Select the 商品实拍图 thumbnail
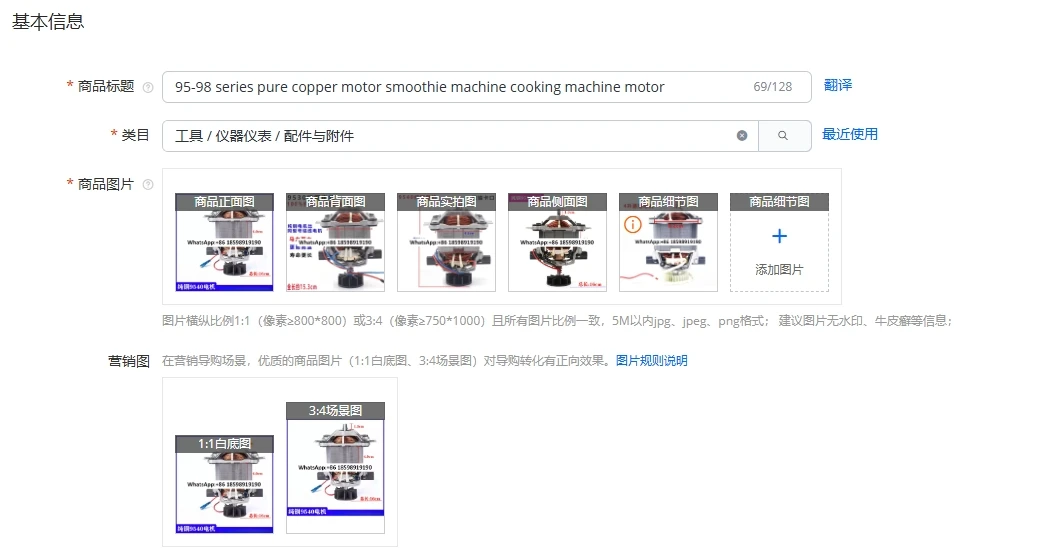The height and width of the screenshot is (549, 1054). (x=446, y=243)
